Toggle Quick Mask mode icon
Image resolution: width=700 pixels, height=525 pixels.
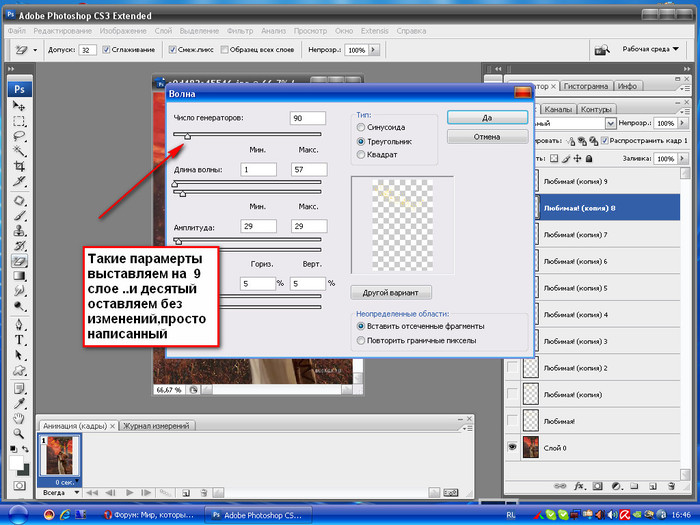point(19,486)
